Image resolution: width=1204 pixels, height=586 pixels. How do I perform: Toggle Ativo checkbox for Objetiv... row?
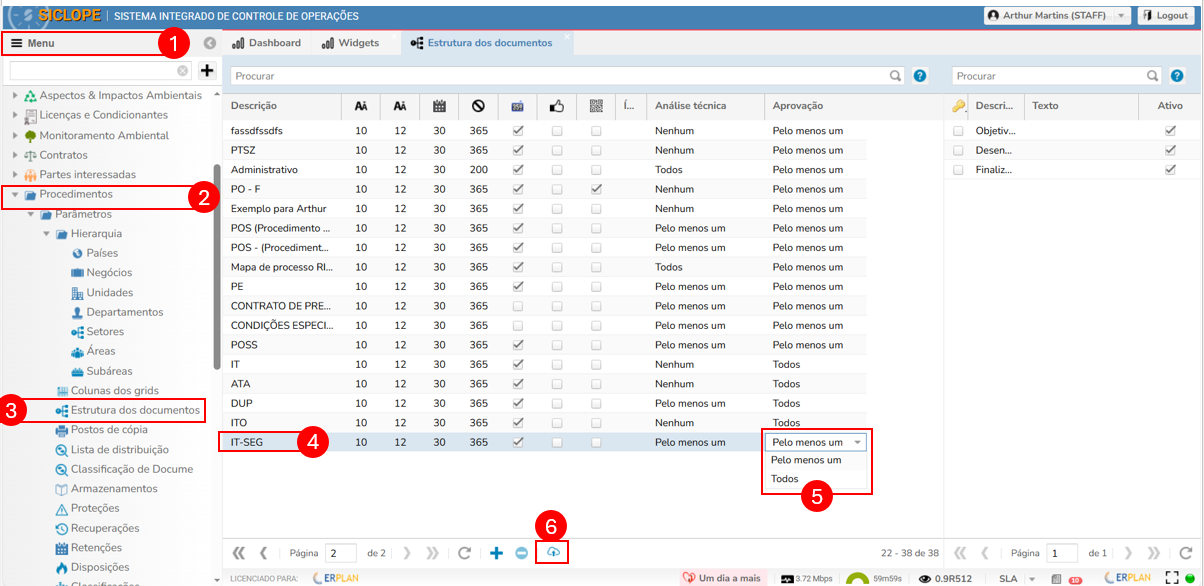click(1170, 131)
